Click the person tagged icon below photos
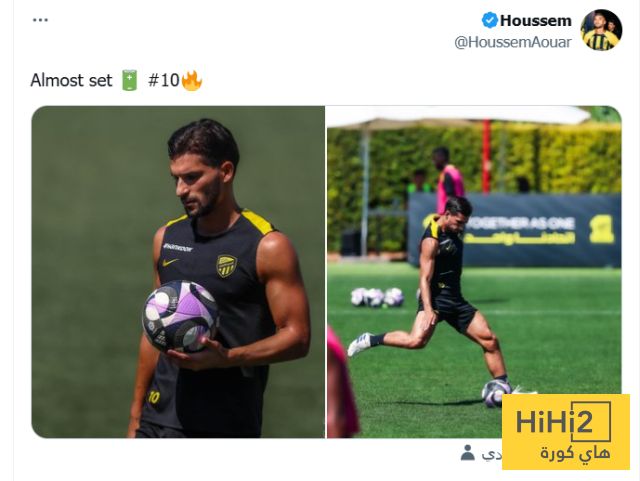 coord(468,453)
